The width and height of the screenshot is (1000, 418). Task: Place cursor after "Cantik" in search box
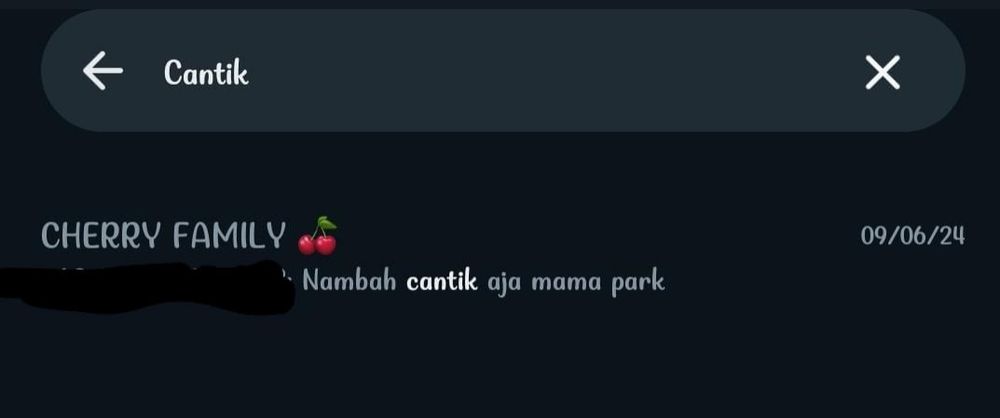pos(251,72)
